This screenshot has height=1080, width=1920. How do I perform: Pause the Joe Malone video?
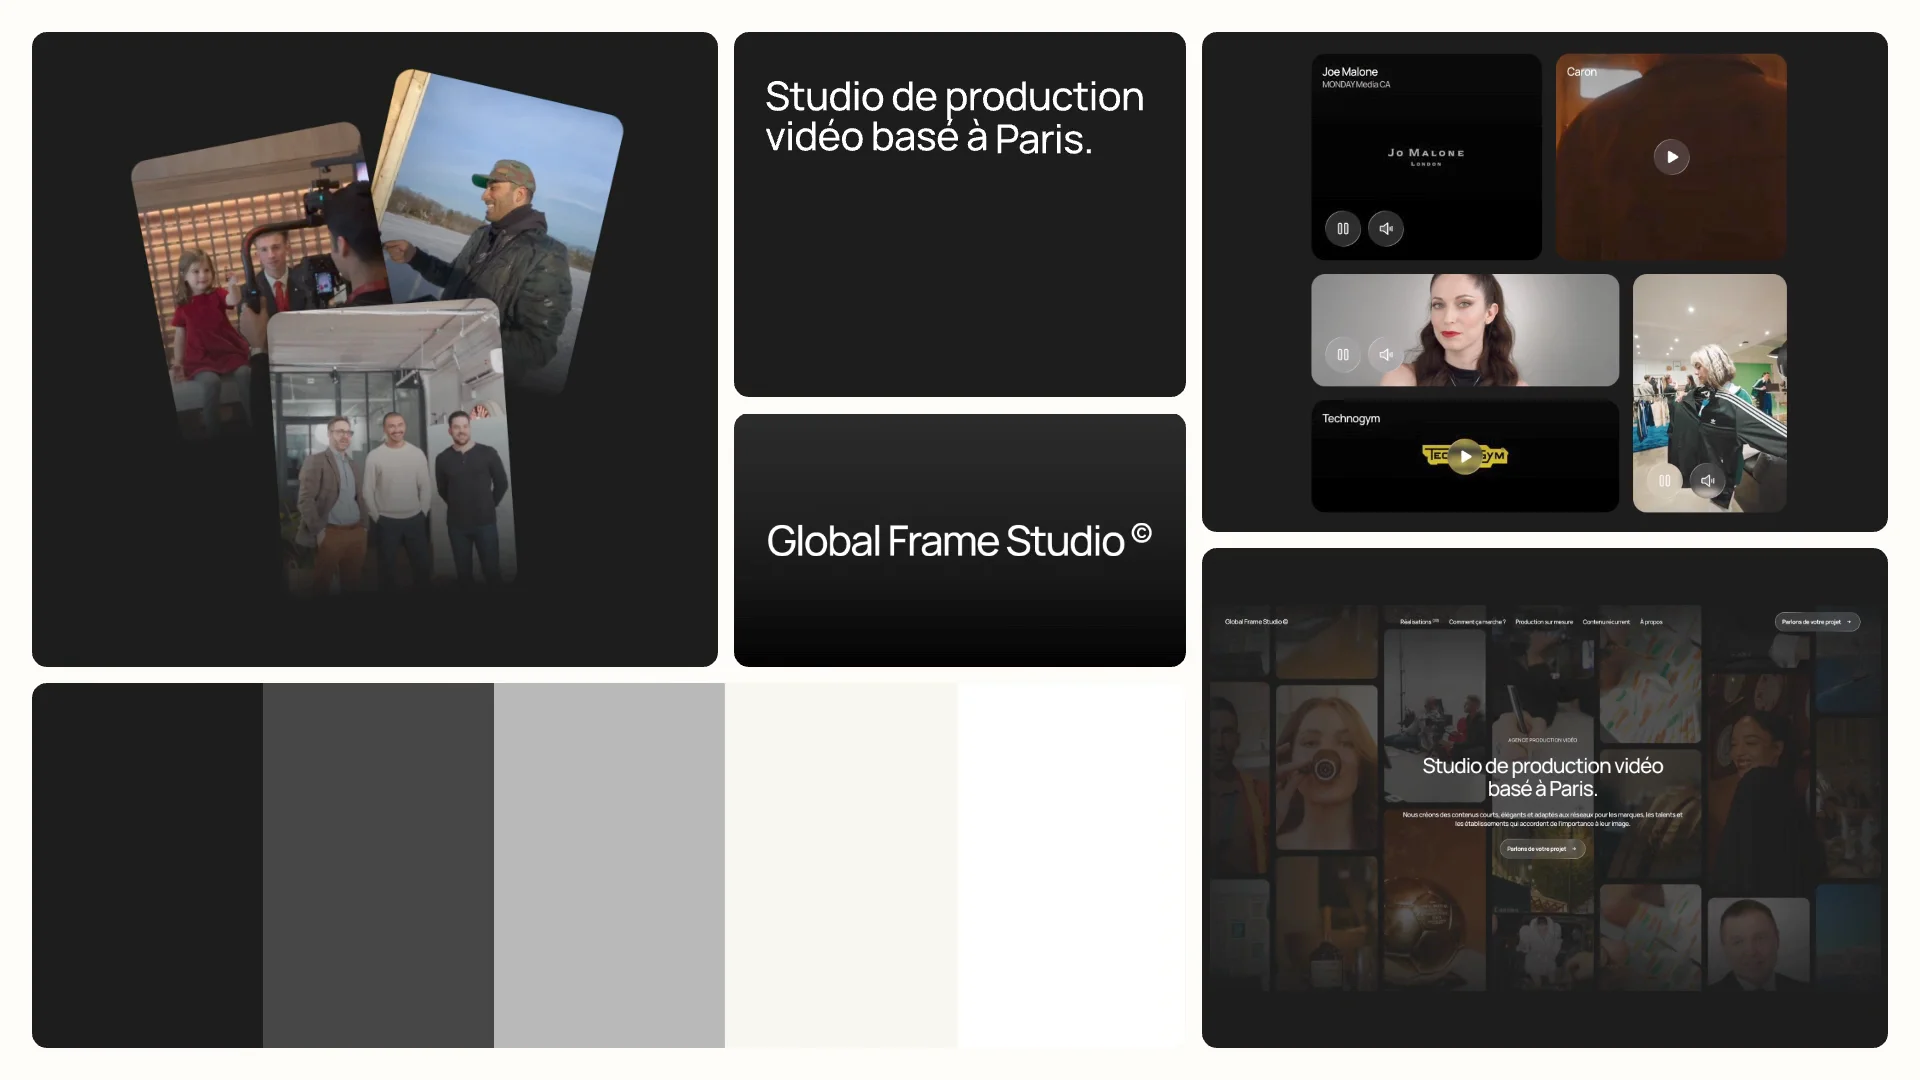point(1343,229)
